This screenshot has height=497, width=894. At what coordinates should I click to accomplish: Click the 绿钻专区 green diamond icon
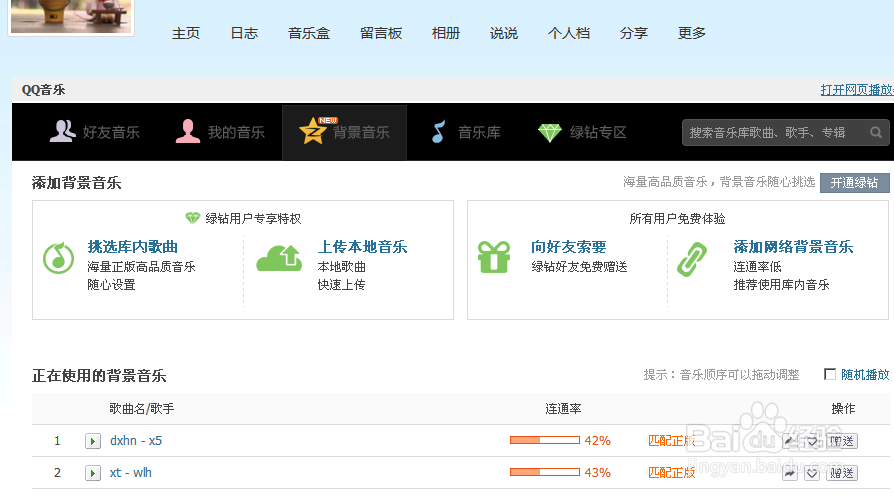[x=550, y=133]
